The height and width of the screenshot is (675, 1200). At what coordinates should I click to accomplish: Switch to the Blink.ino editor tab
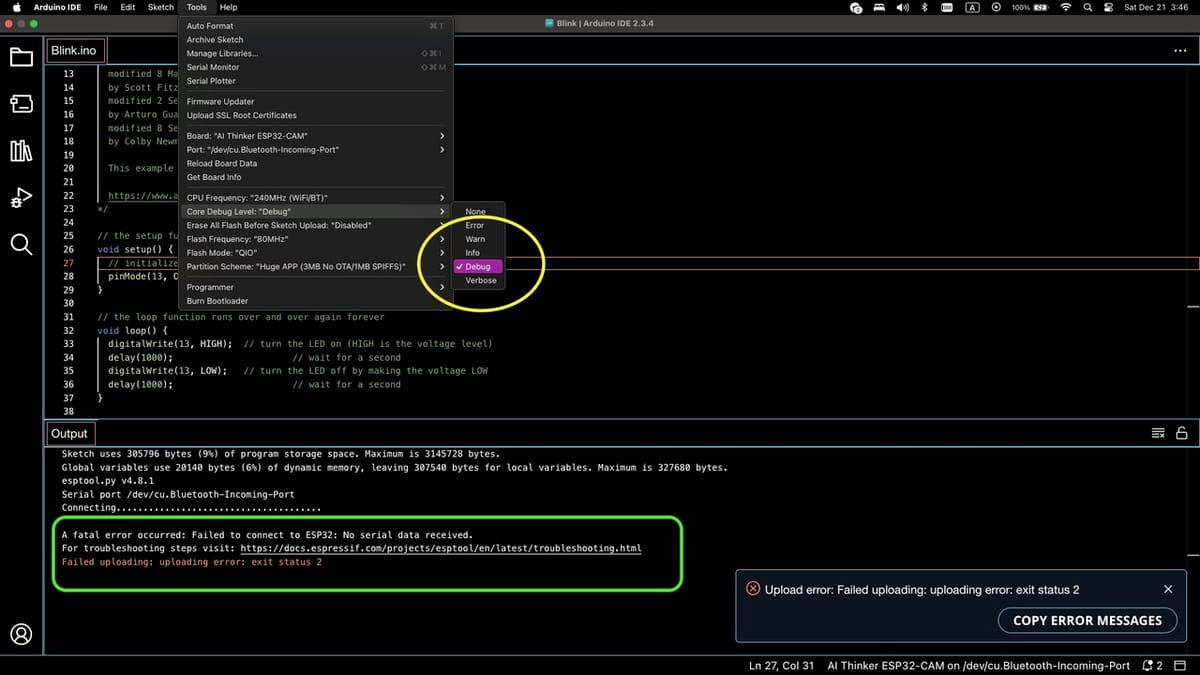click(75, 50)
